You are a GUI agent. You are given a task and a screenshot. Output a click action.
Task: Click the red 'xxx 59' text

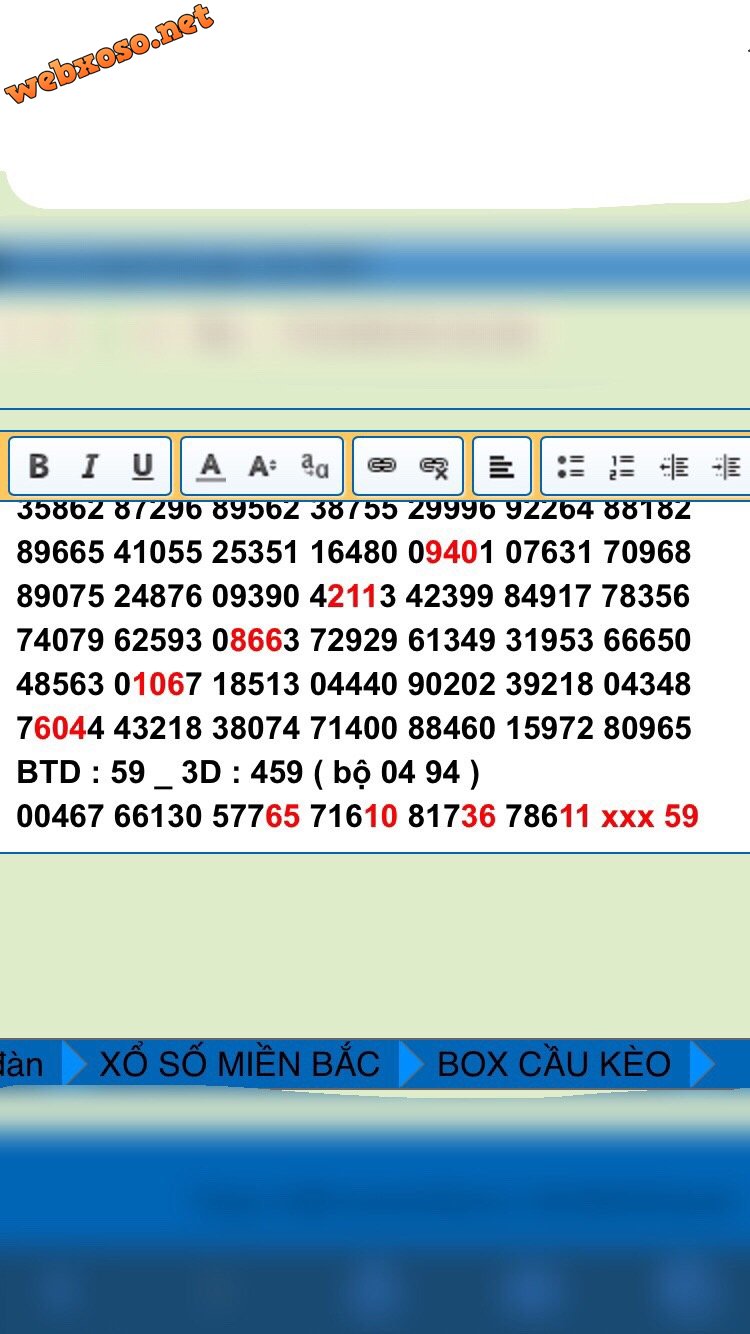650,816
